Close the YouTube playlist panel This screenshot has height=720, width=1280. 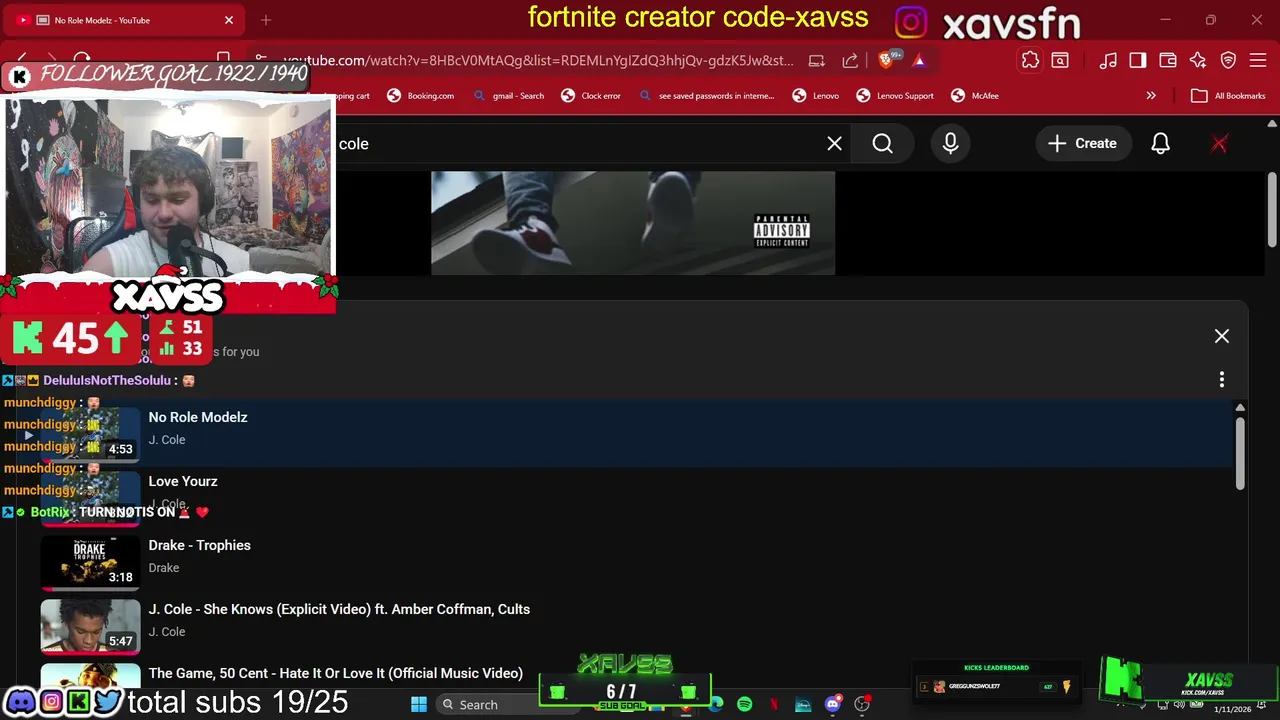tap(1221, 336)
